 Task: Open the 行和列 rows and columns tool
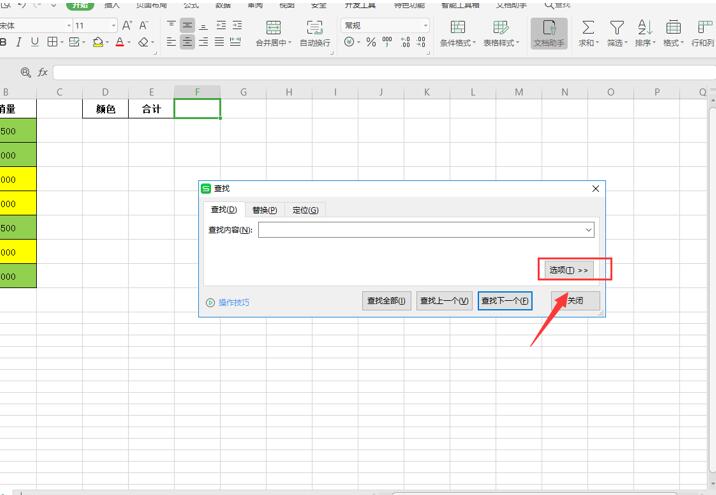click(x=703, y=33)
